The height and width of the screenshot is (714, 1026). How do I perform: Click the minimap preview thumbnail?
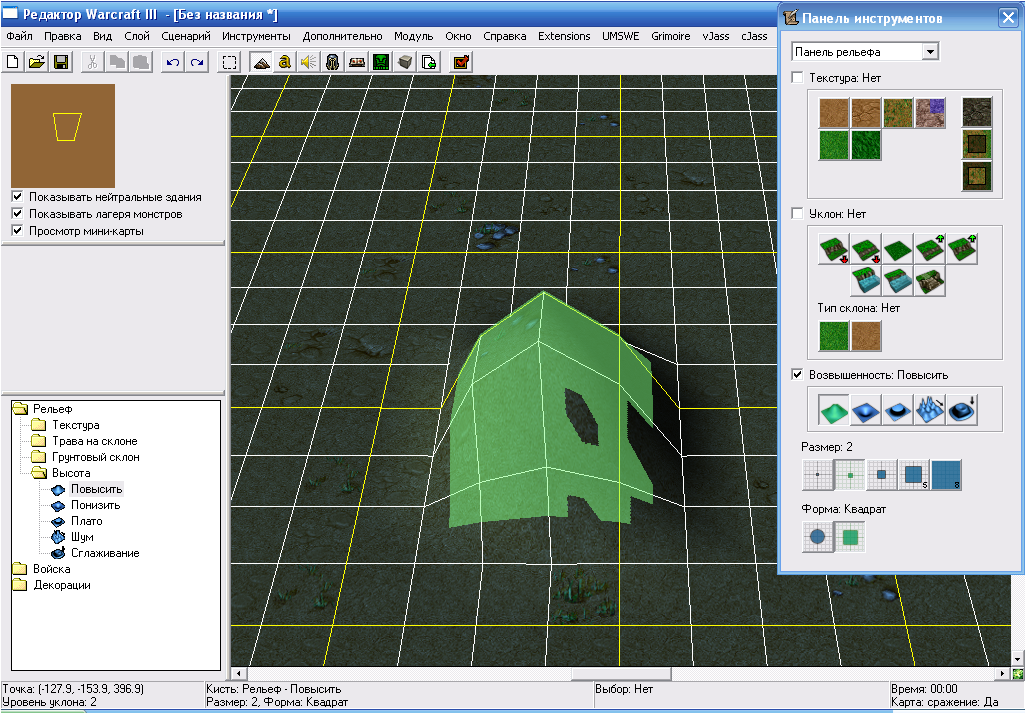click(x=63, y=135)
